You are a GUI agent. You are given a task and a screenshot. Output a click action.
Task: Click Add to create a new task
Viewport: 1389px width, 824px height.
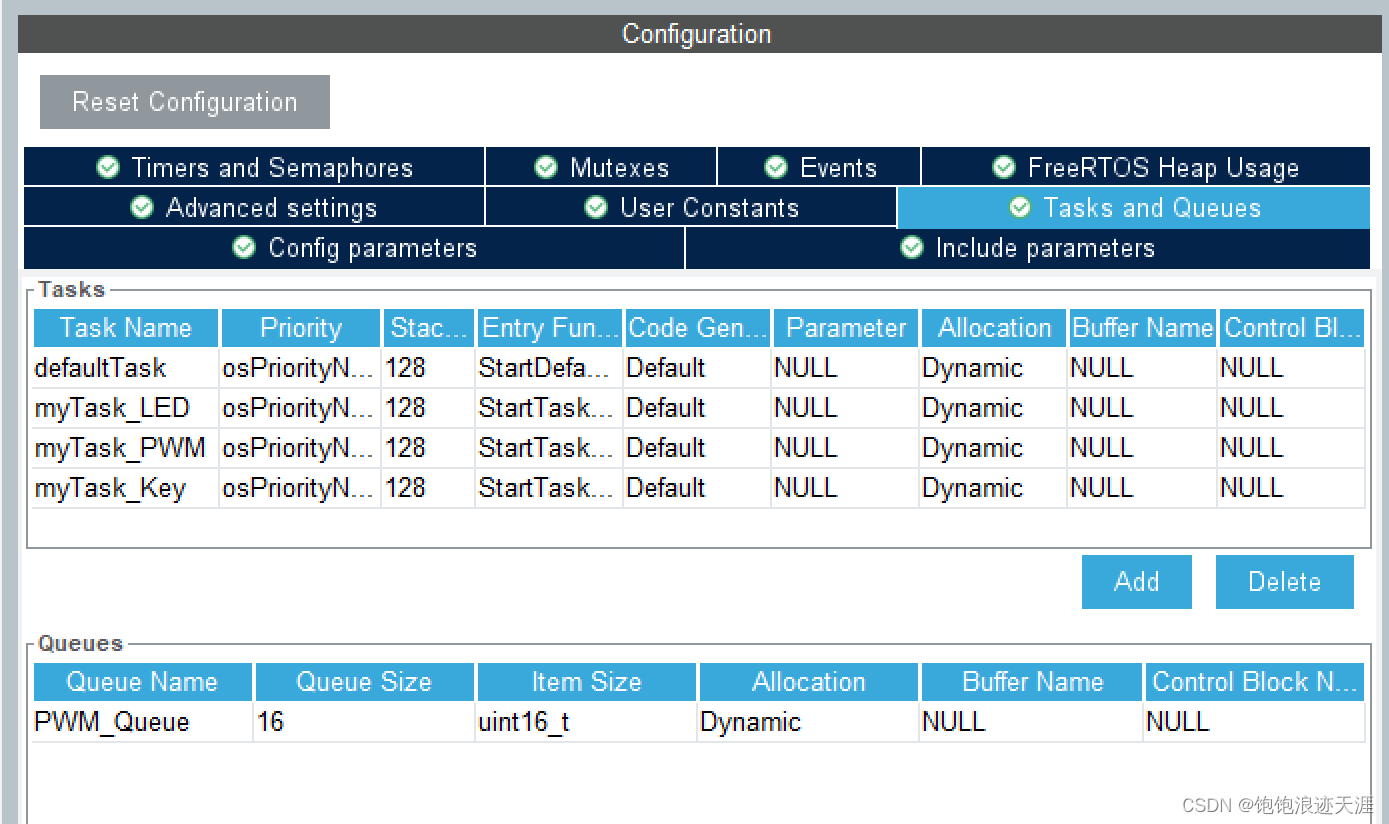pos(1136,581)
